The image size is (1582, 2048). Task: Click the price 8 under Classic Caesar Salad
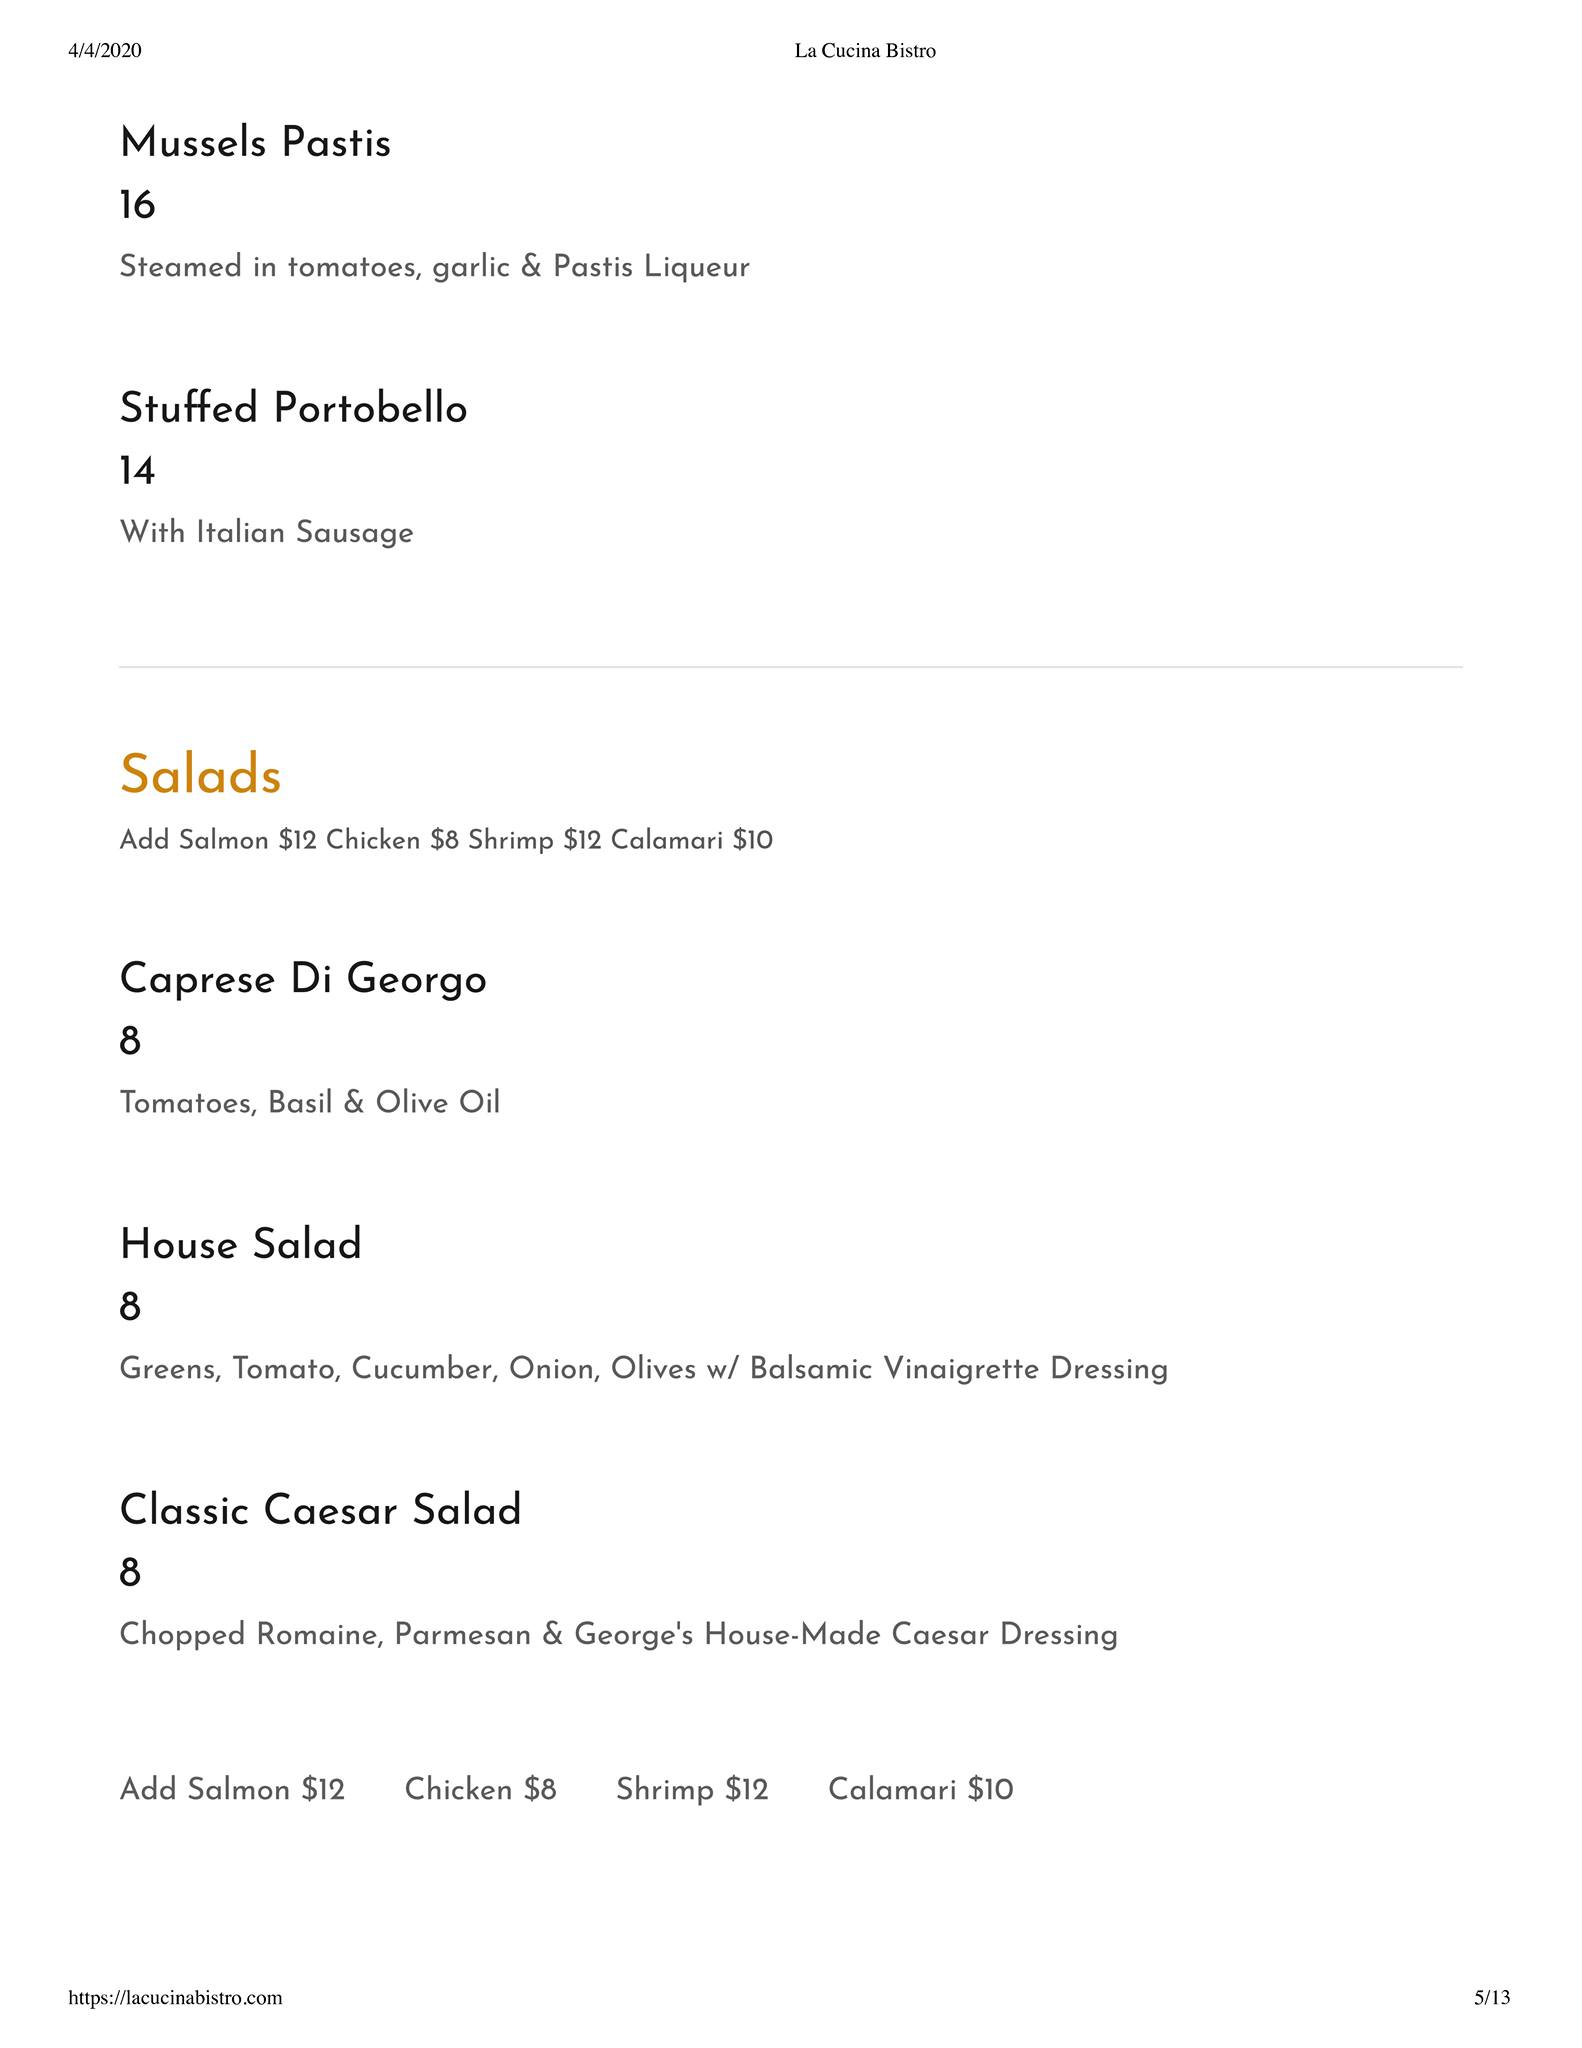pos(130,1573)
